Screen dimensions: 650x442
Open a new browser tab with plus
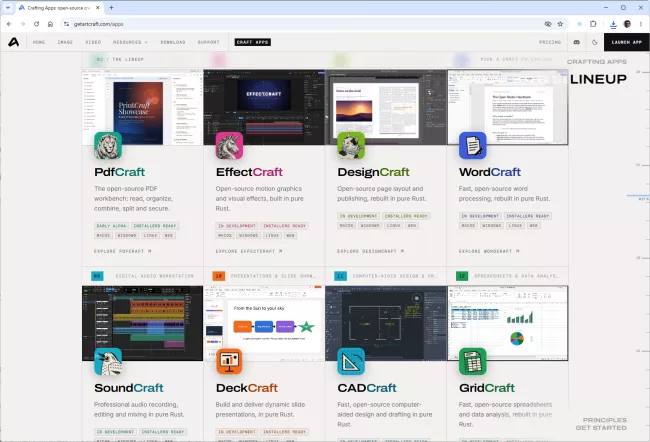point(112,7)
